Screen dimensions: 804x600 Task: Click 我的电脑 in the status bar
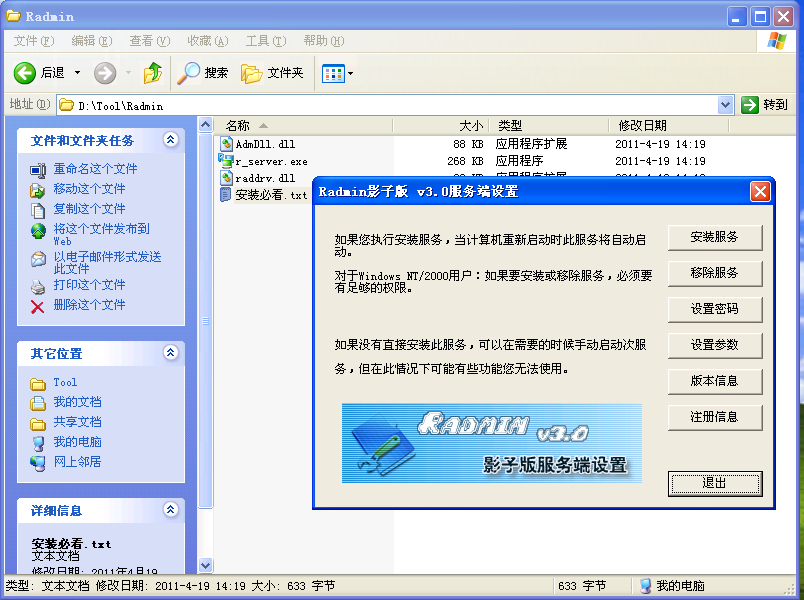pyautogui.click(x=672, y=586)
